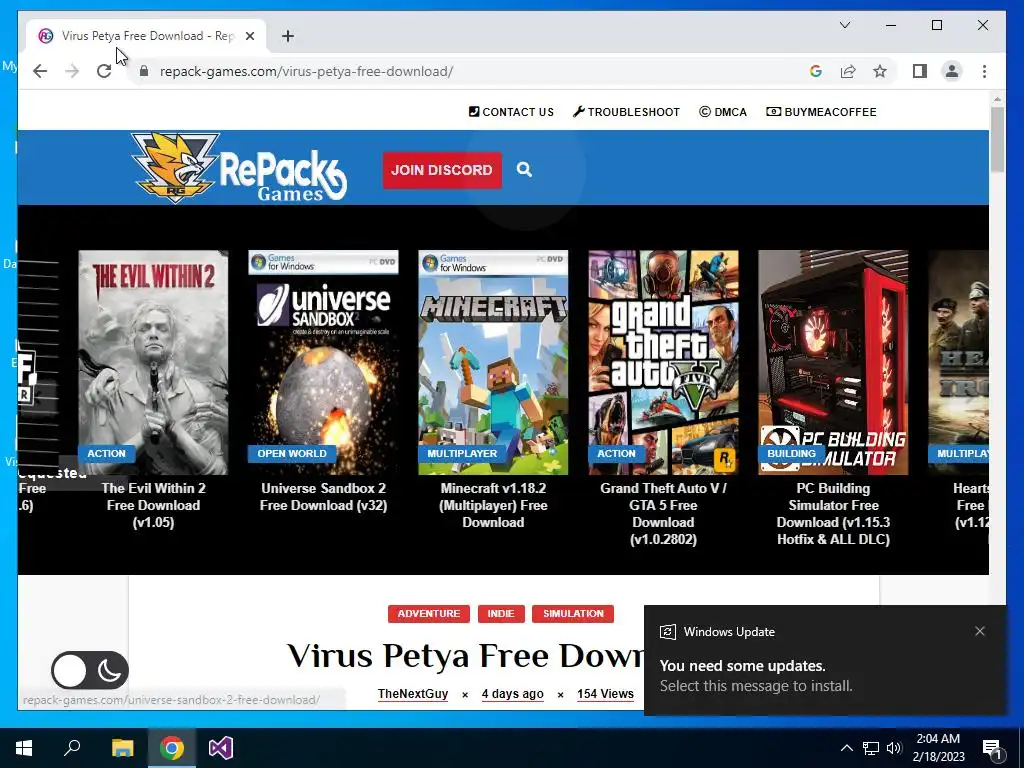Screen dimensions: 1024x768
Task: Click the page vertical scrollbar thumb
Action: coord(997,139)
